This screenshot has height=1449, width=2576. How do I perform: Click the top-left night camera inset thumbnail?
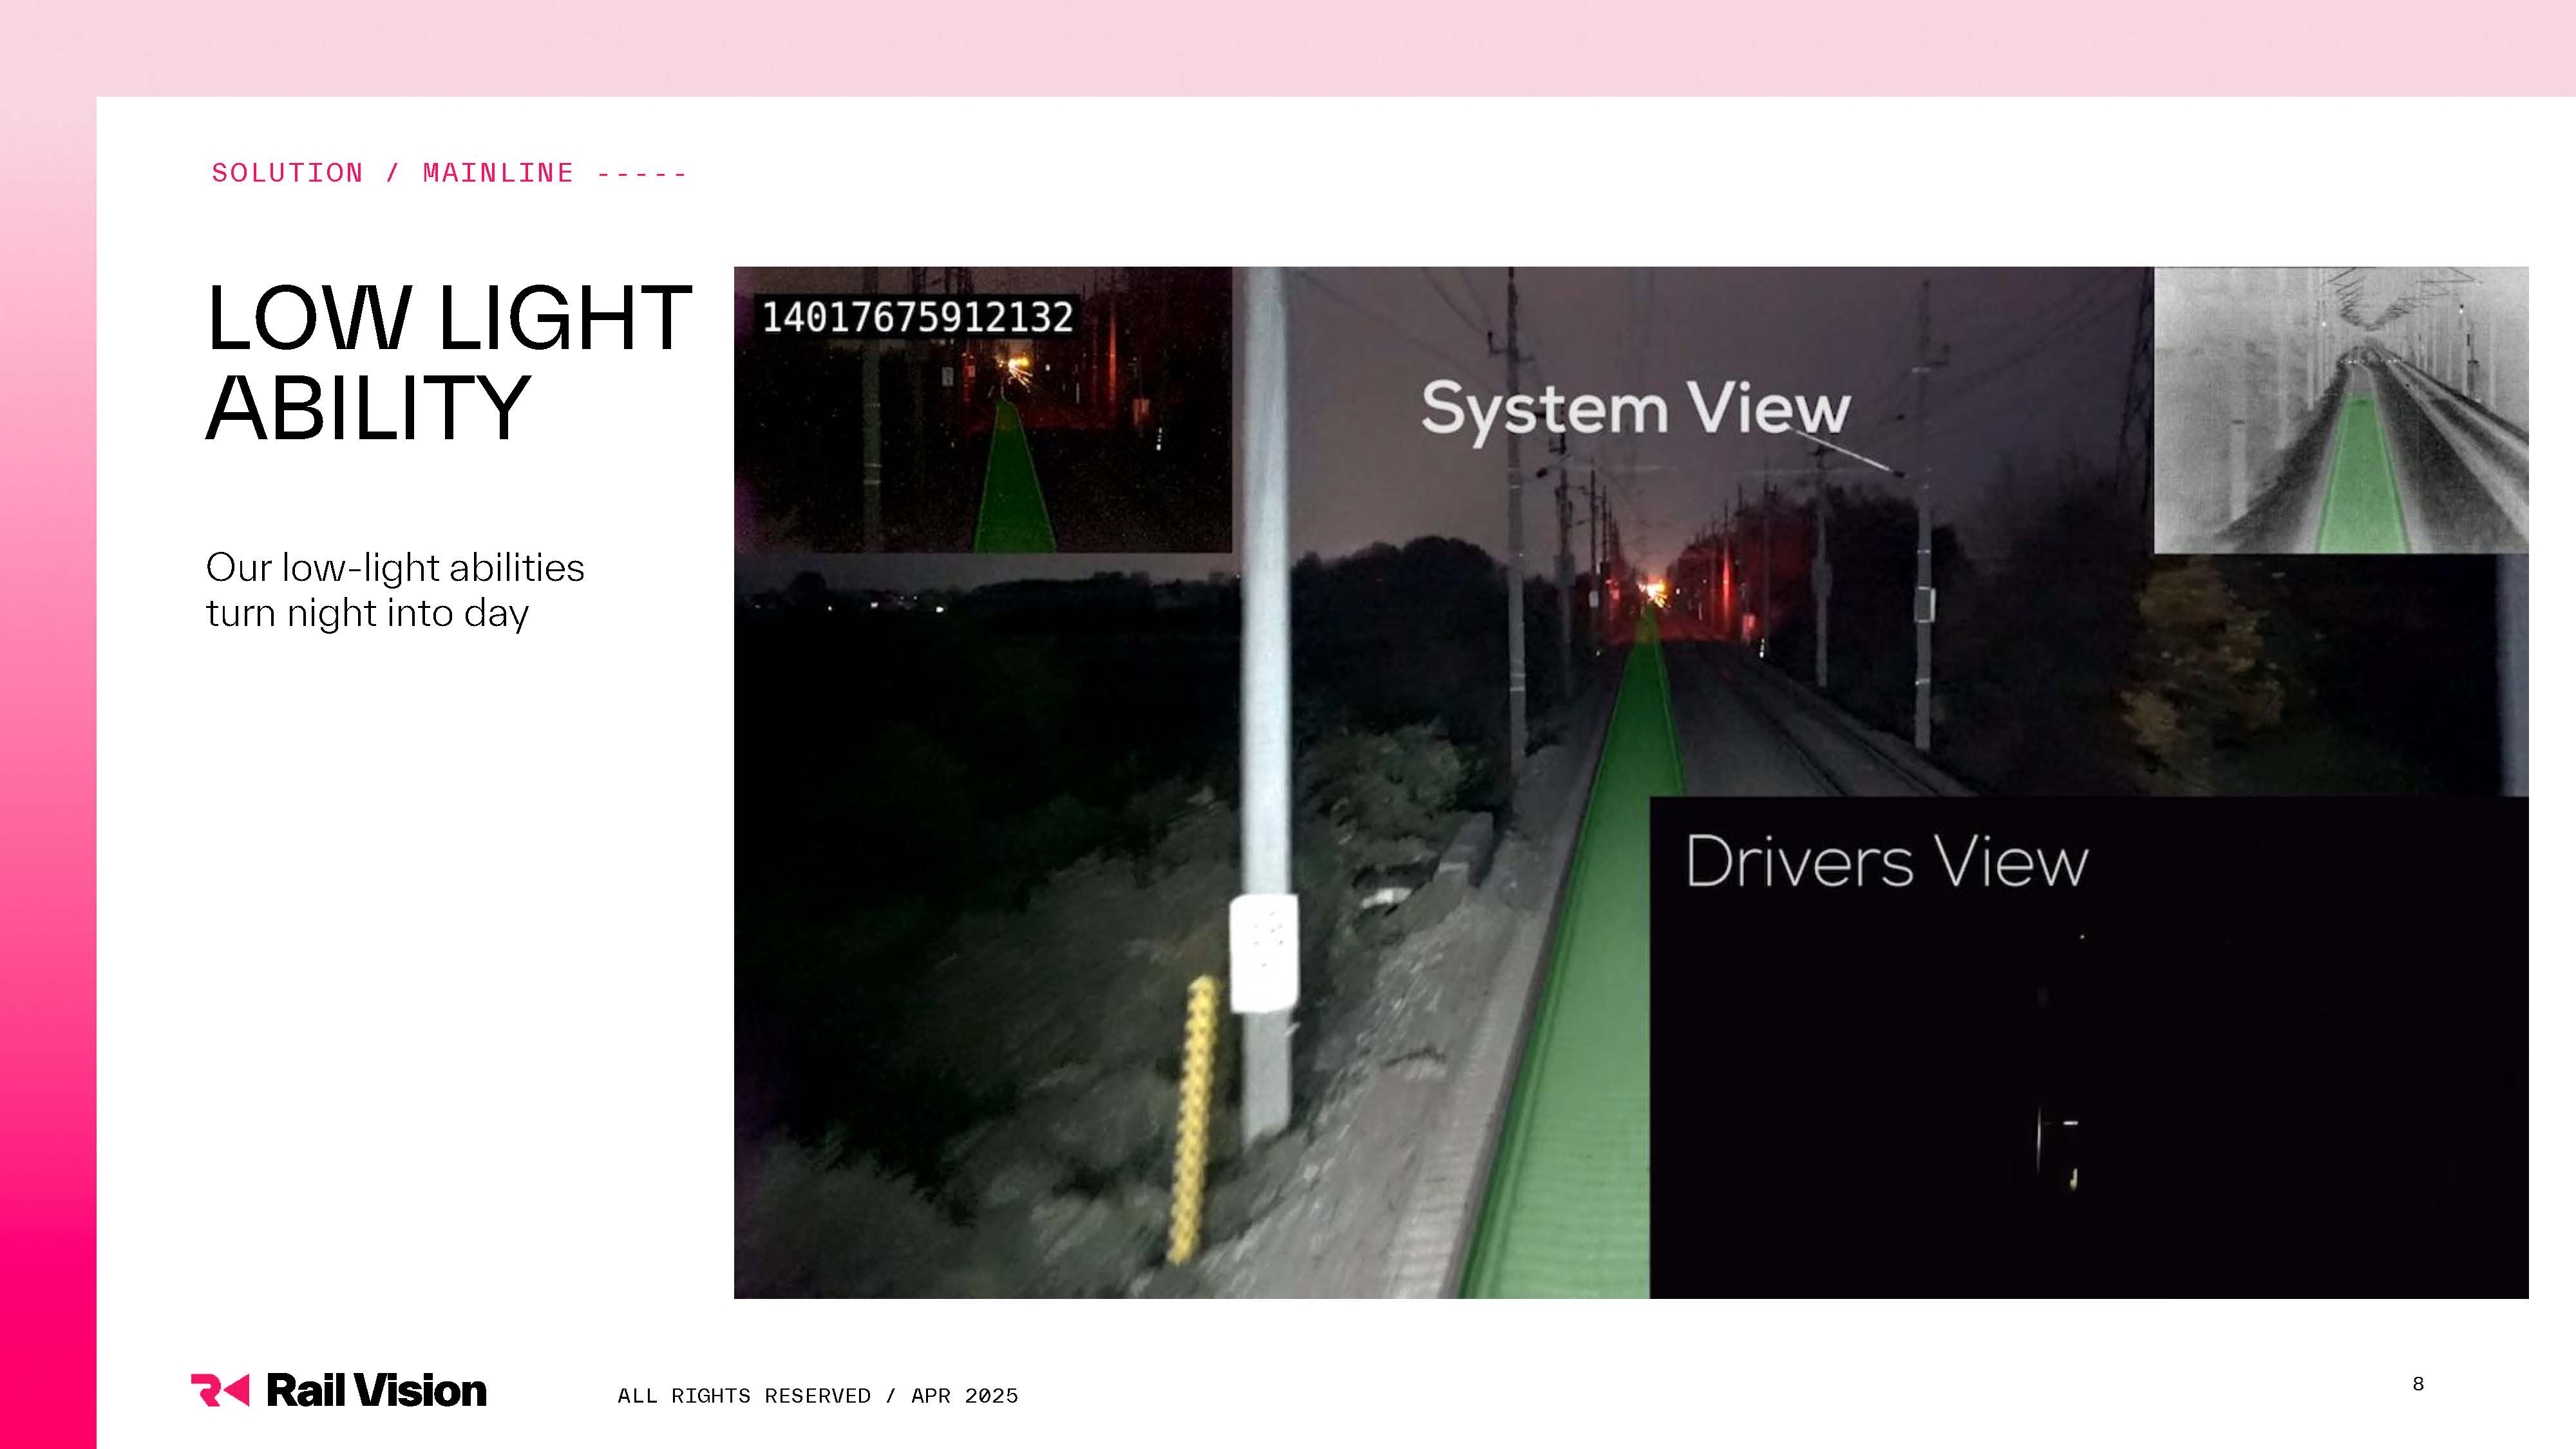(983, 410)
